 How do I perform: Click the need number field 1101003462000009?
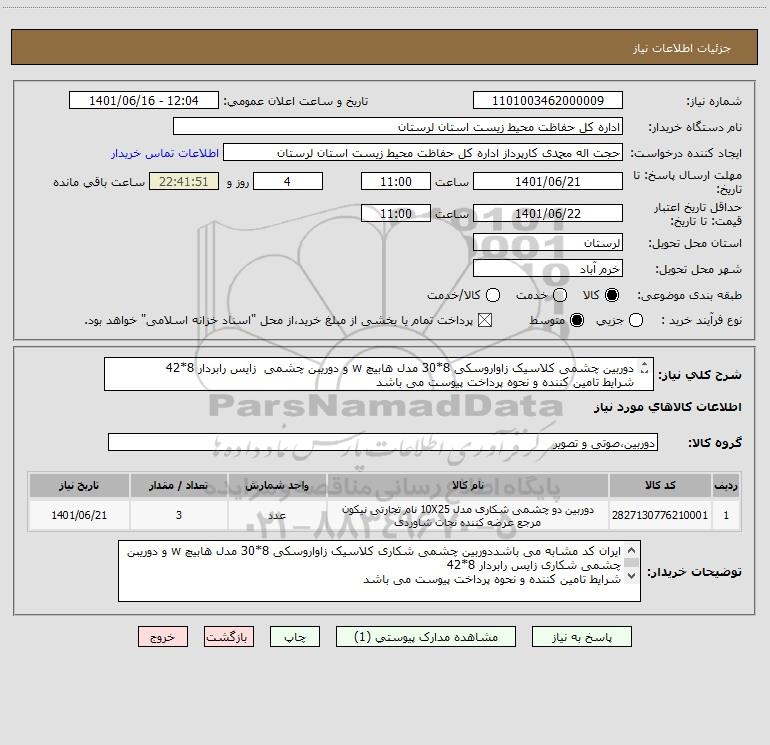pyautogui.click(x=548, y=101)
